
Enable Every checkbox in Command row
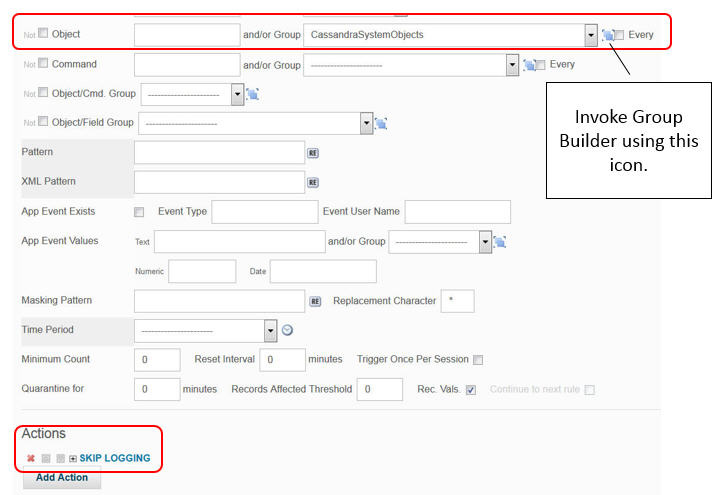coord(541,65)
